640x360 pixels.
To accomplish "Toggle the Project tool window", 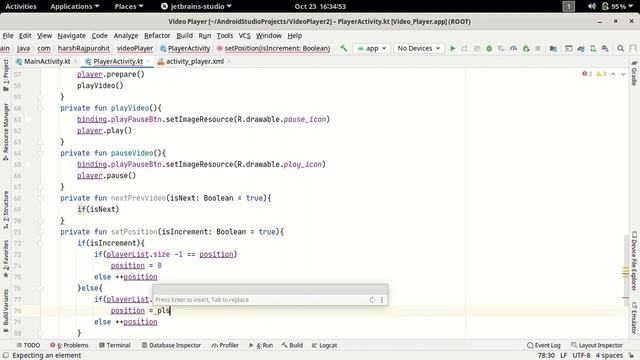I will point(6,76).
